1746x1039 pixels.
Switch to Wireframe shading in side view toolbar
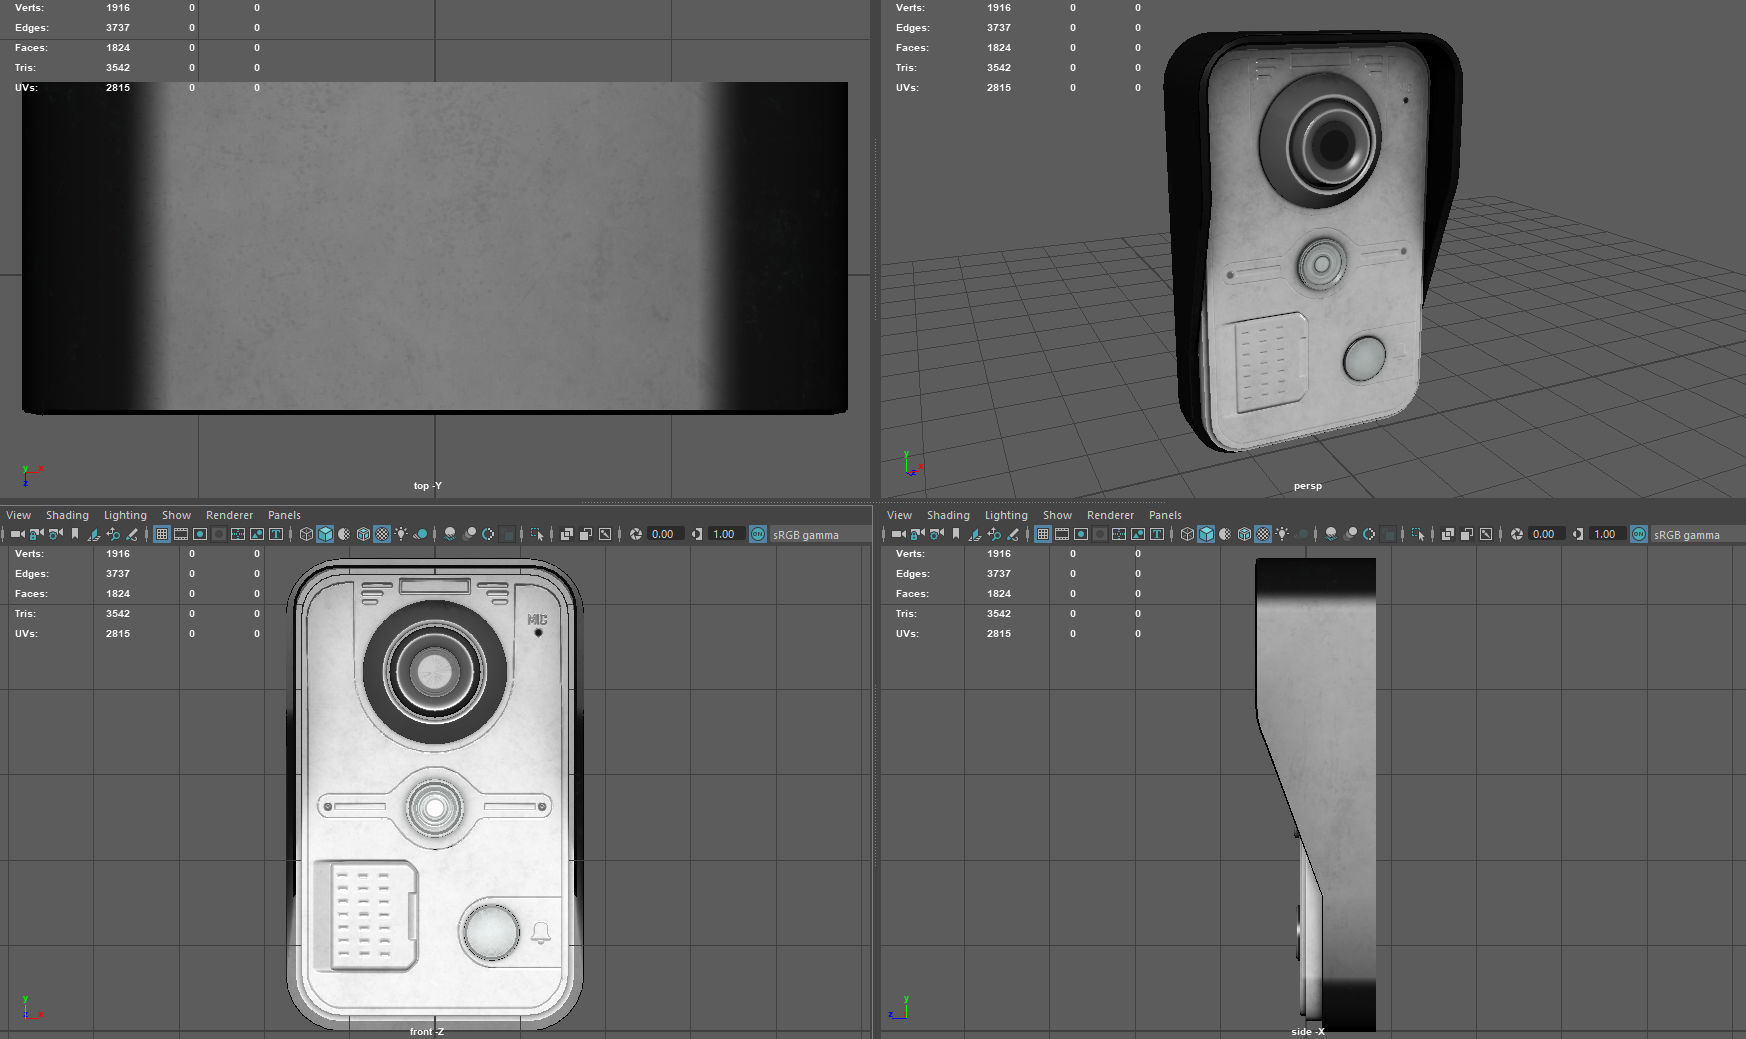click(x=1187, y=534)
